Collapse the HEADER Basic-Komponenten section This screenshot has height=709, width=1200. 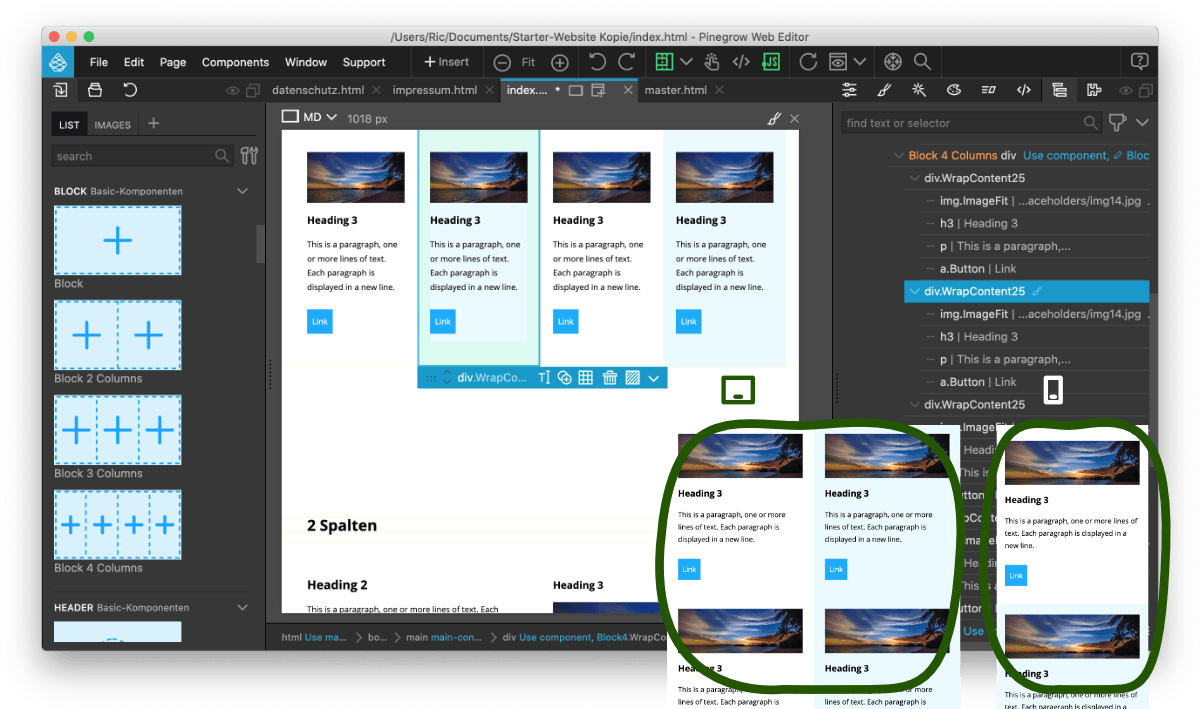click(x=242, y=607)
